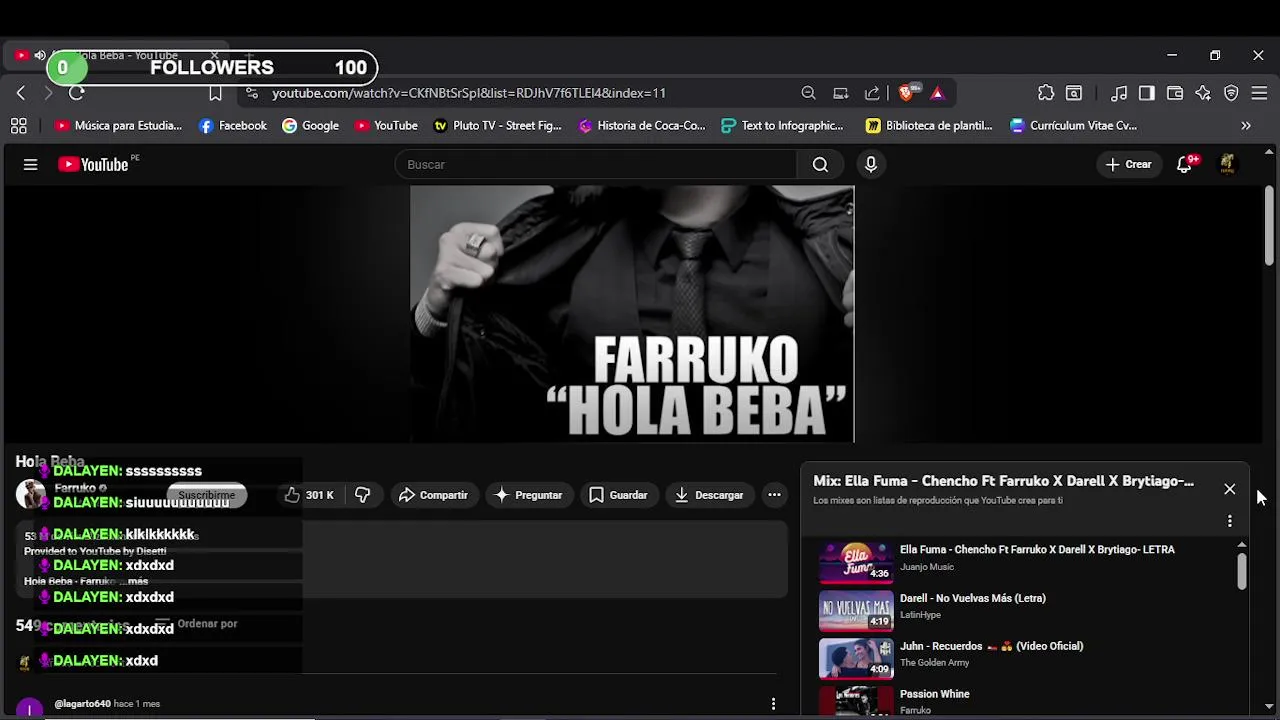The height and width of the screenshot is (720, 1280).
Task: Dislike the video with thumbs down
Action: (x=363, y=495)
